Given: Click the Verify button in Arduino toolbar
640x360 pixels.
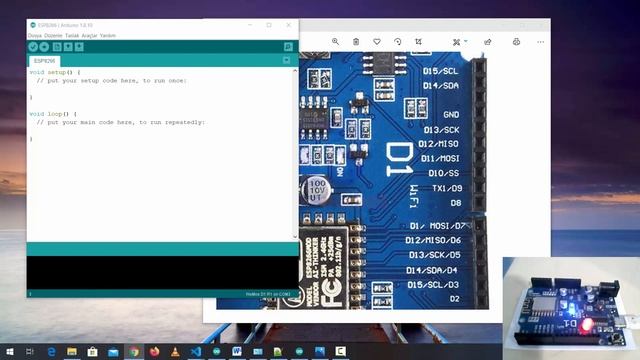Looking at the screenshot, I should pyautogui.click(x=33, y=47).
